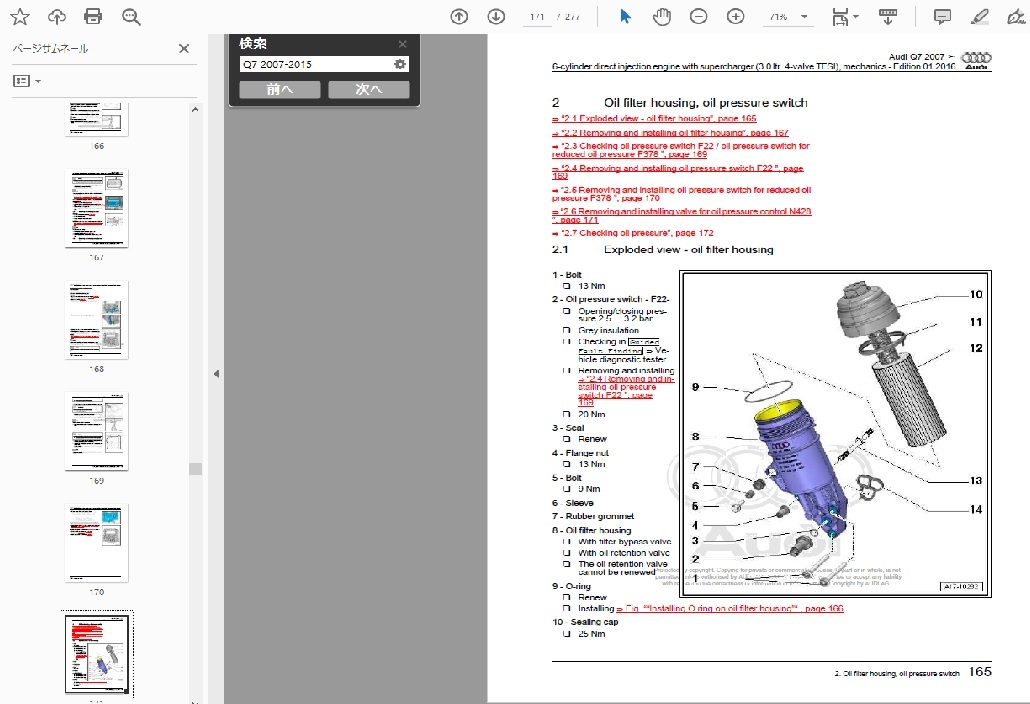Open link 2.7 Checking oil pressure

click(x=633, y=233)
